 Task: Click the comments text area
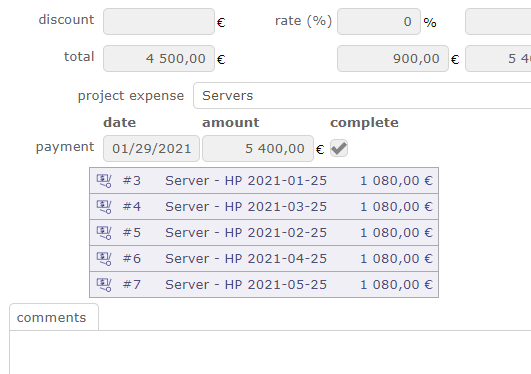pyautogui.click(x=270, y=352)
